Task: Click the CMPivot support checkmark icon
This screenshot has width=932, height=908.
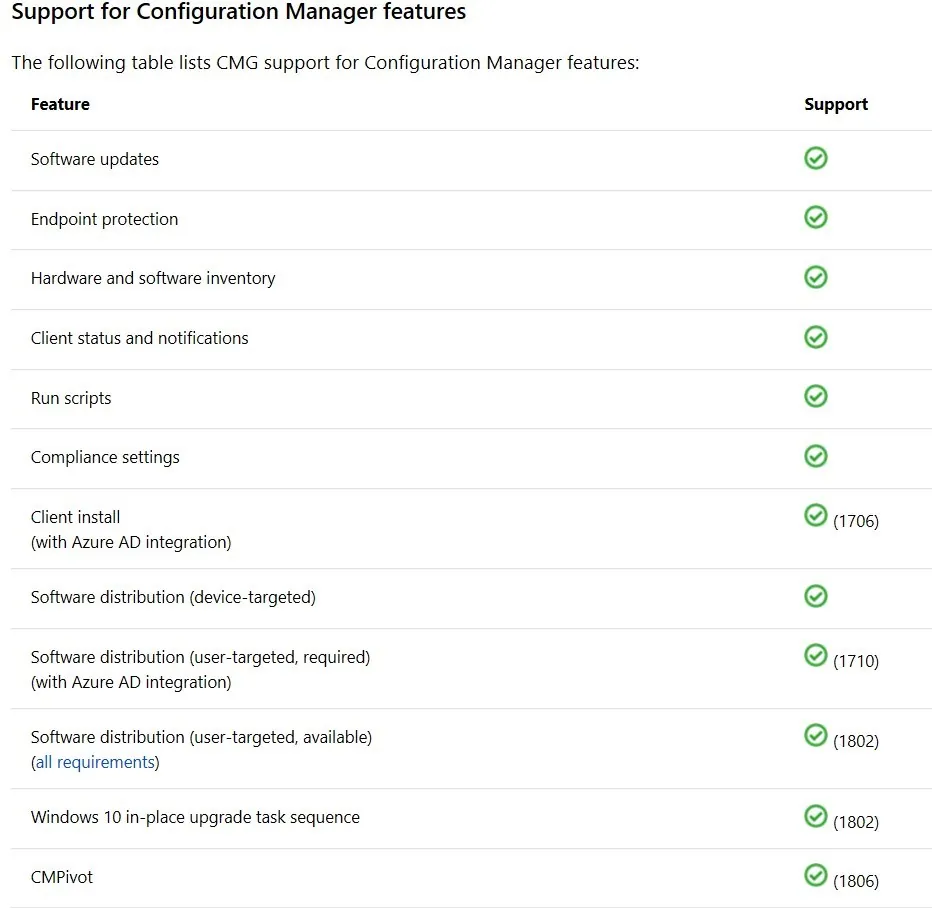Action: tap(816, 875)
